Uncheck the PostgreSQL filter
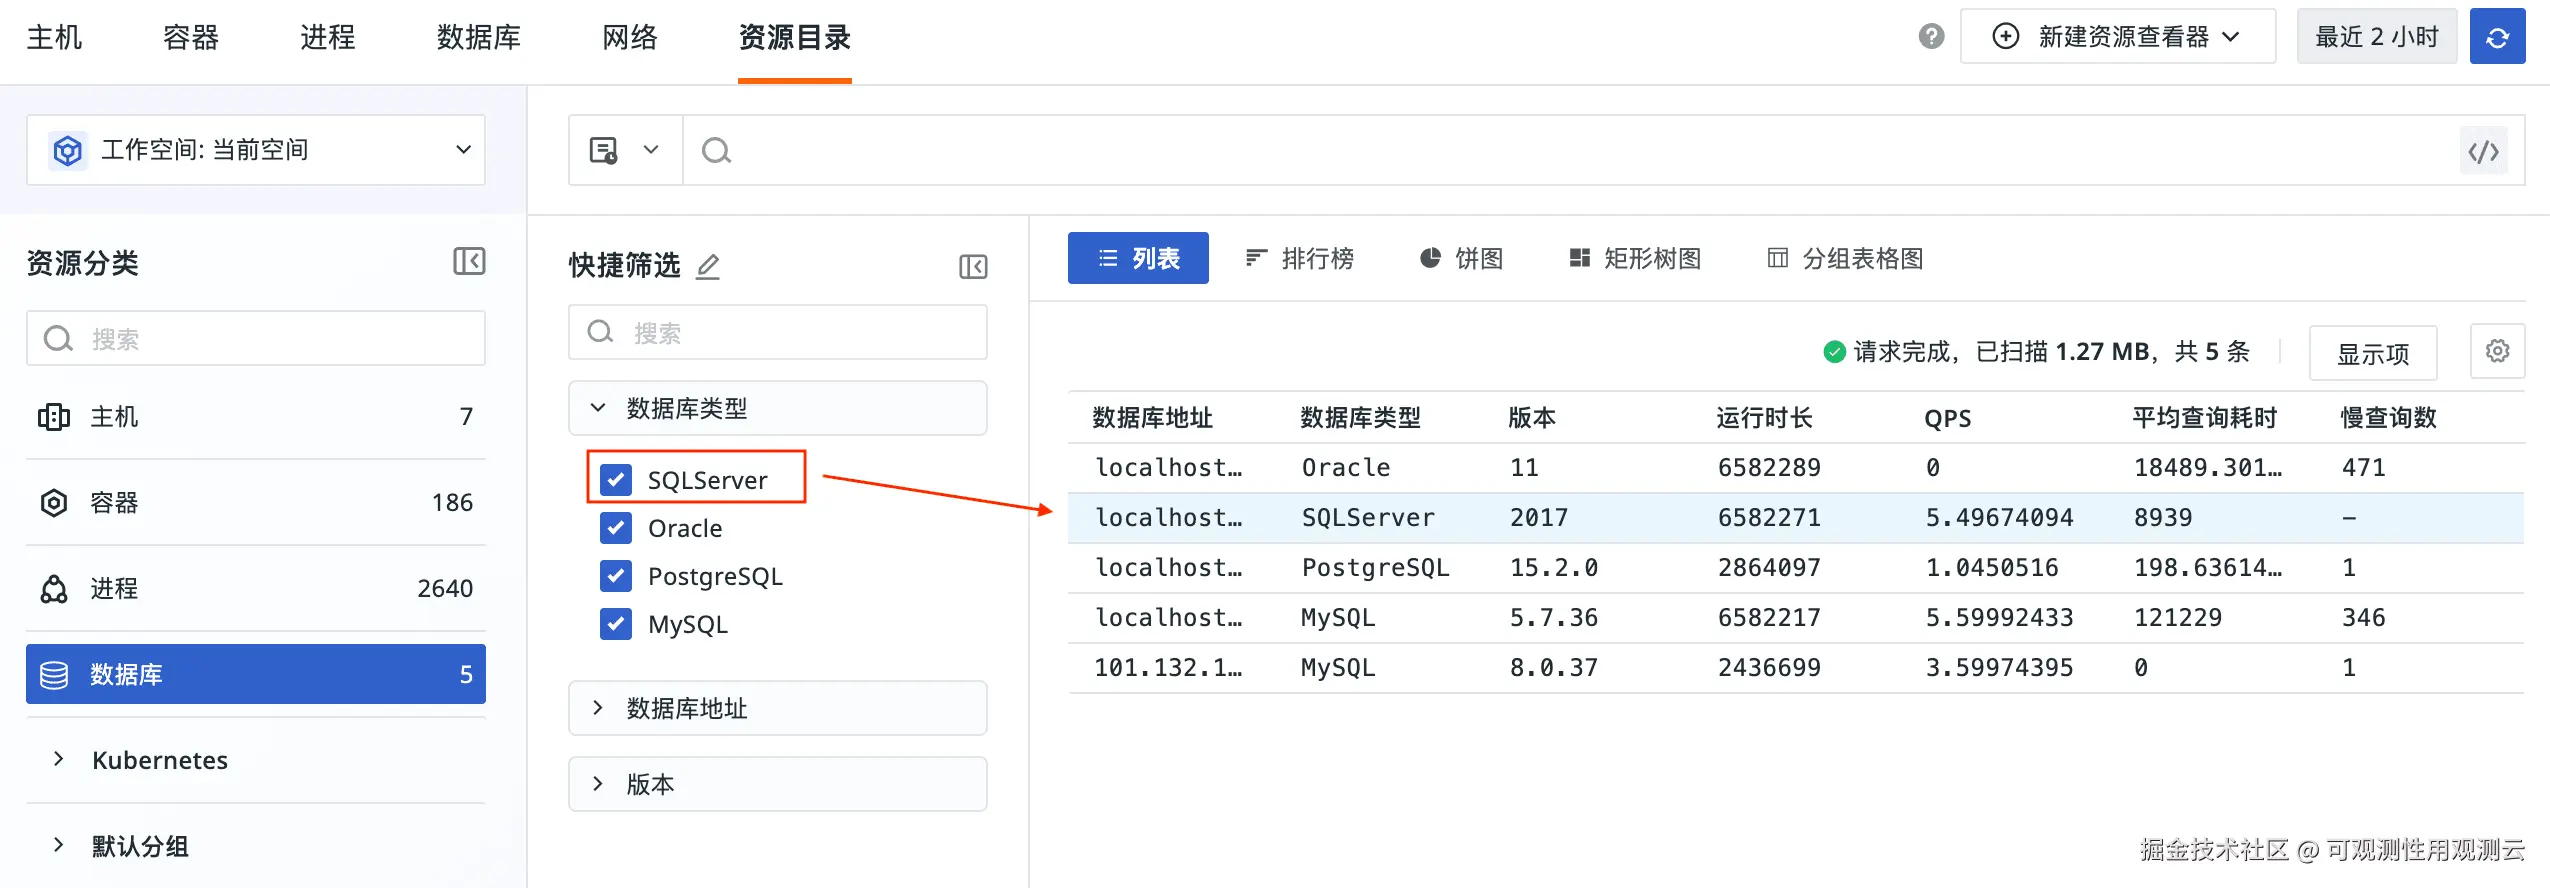Screen dimensions: 2550x888 pyautogui.click(x=616, y=576)
